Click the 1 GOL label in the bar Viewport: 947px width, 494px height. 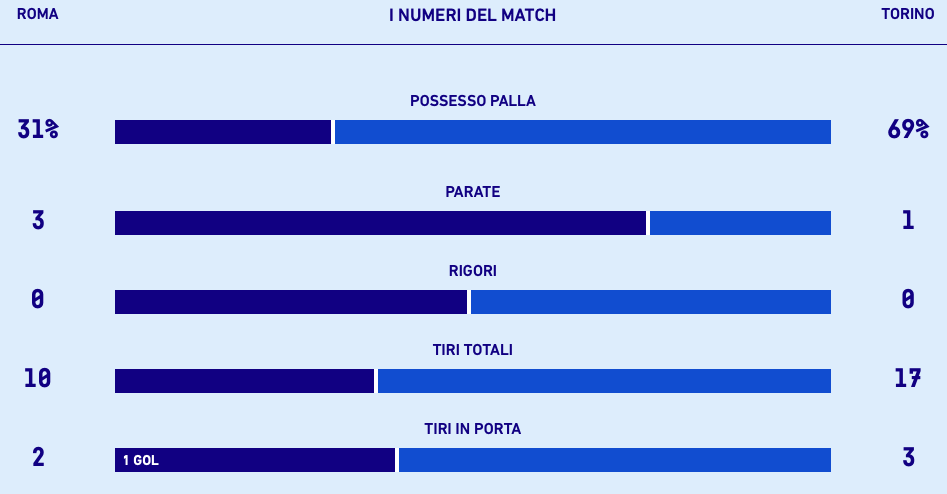141,461
